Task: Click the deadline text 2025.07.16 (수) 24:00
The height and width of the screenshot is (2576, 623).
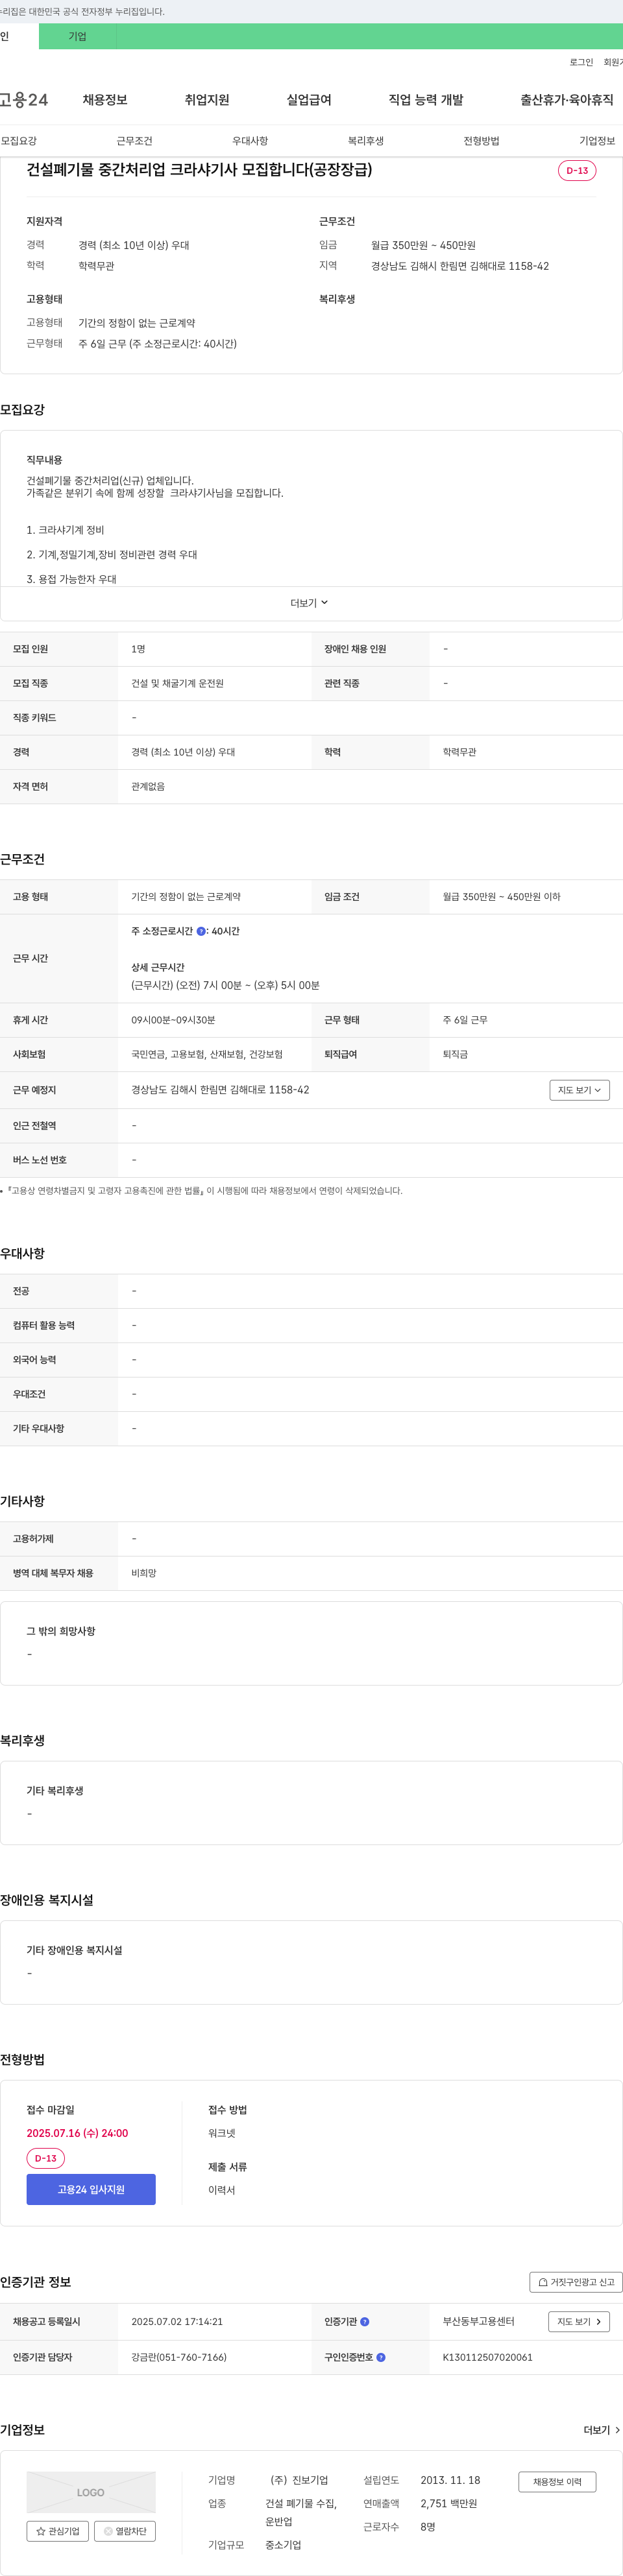Action: [x=77, y=2133]
